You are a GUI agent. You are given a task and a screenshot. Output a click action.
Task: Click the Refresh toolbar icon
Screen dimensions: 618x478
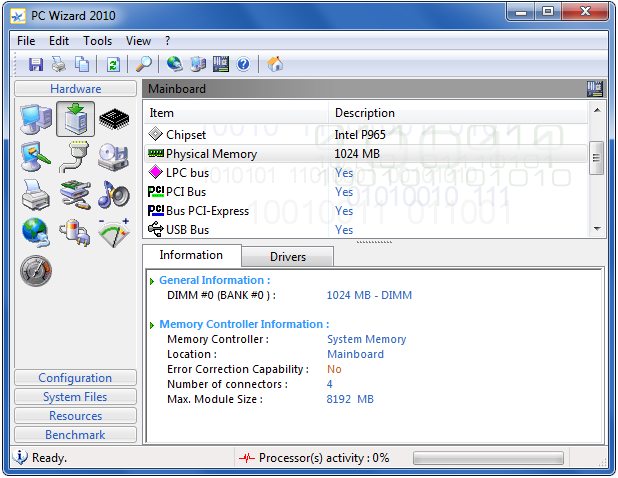tap(113, 64)
